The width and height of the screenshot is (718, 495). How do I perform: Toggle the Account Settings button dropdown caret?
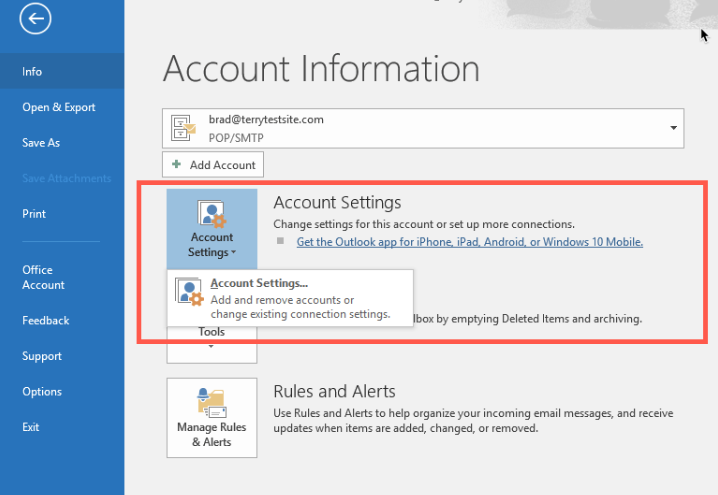click(x=234, y=252)
